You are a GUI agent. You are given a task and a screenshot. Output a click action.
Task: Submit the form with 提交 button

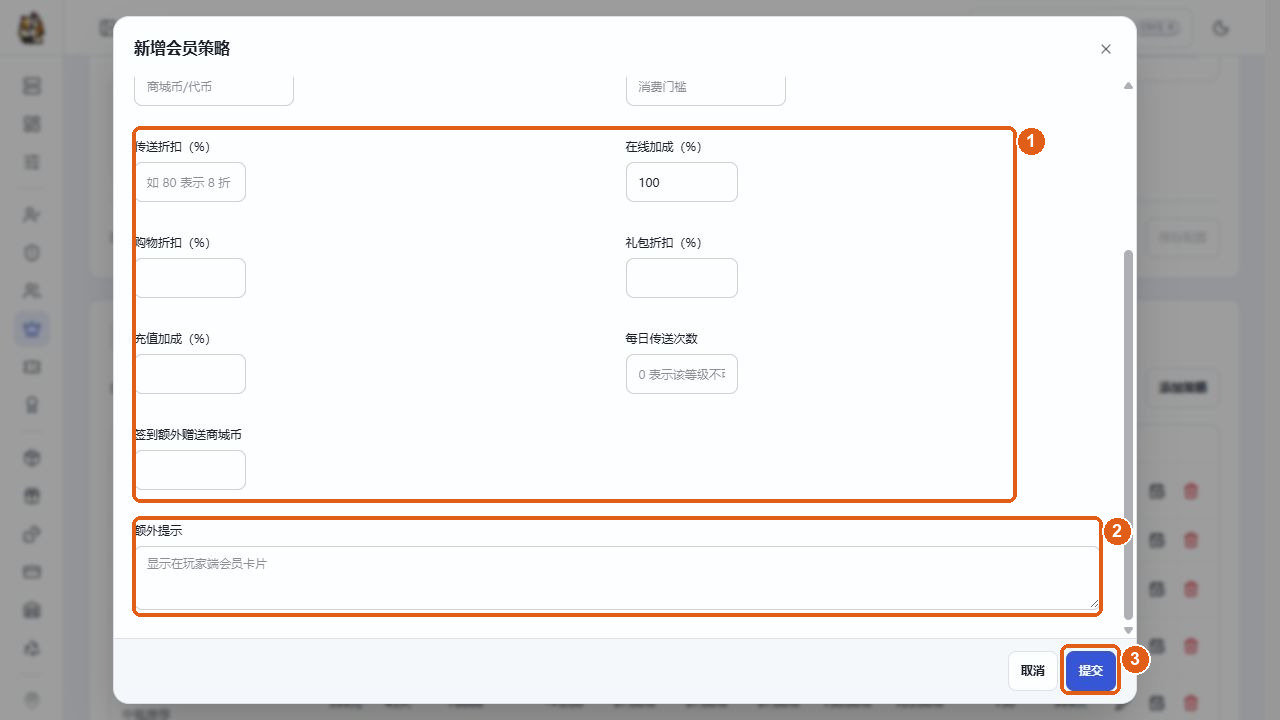click(x=1091, y=671)
